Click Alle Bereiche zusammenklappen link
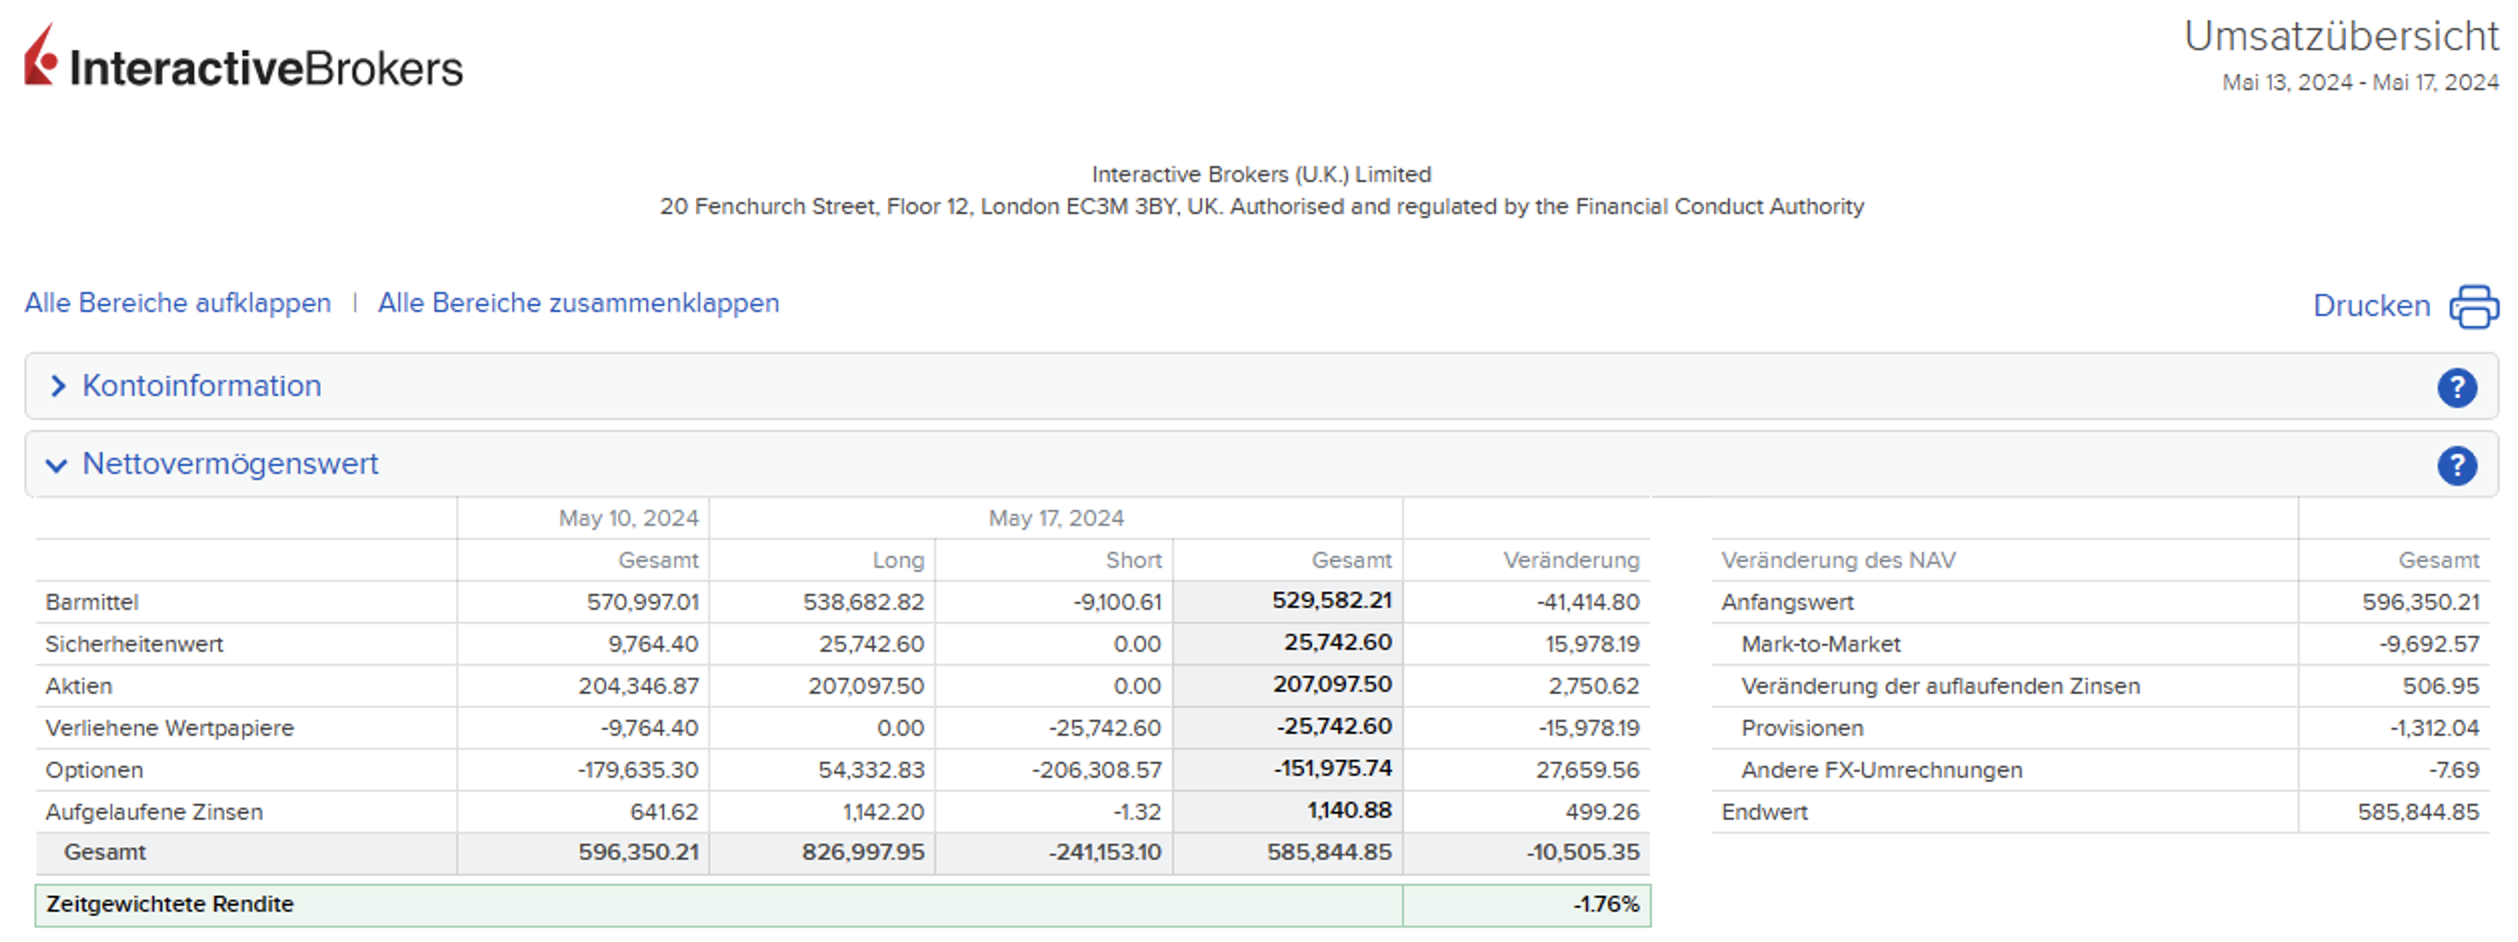2518x942 pixels. point(578,303)
